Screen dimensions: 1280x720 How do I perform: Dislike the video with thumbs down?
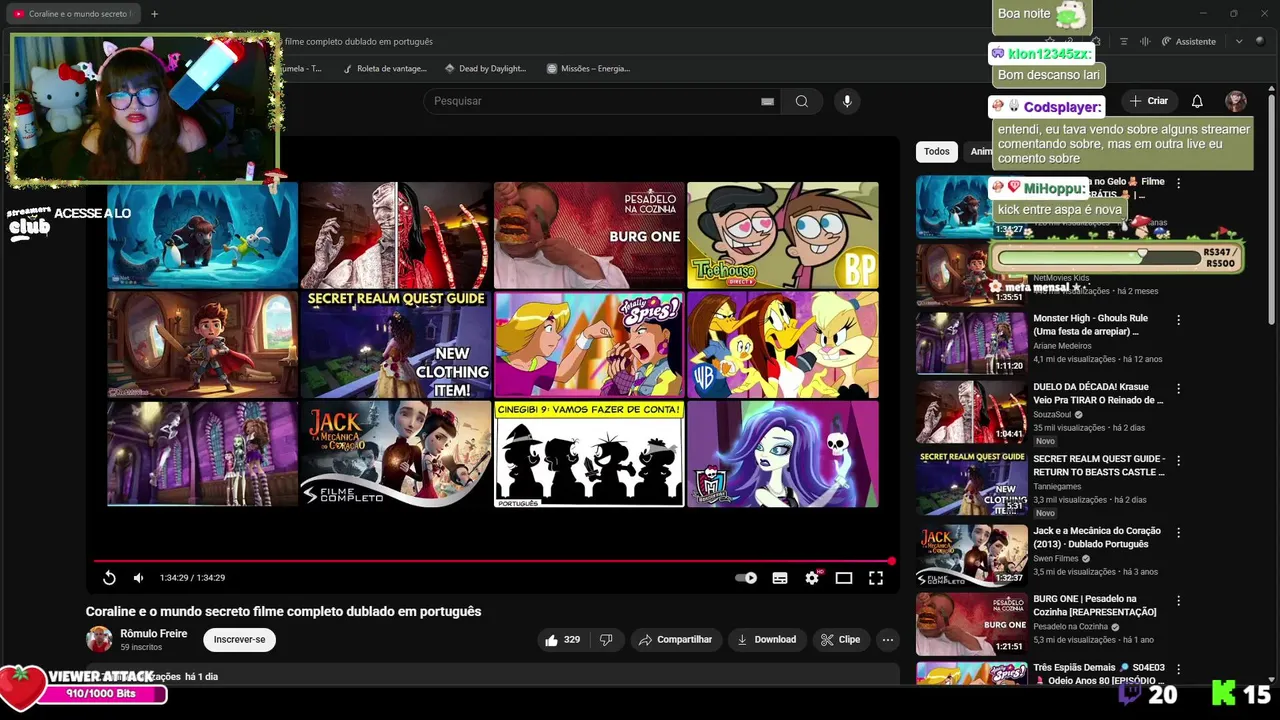(x=606, y=640)
